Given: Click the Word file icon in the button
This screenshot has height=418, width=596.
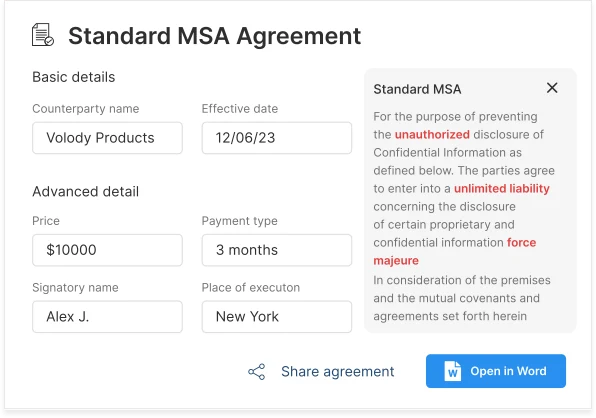Looking at the screenshot, I should (x=452, y=371).
